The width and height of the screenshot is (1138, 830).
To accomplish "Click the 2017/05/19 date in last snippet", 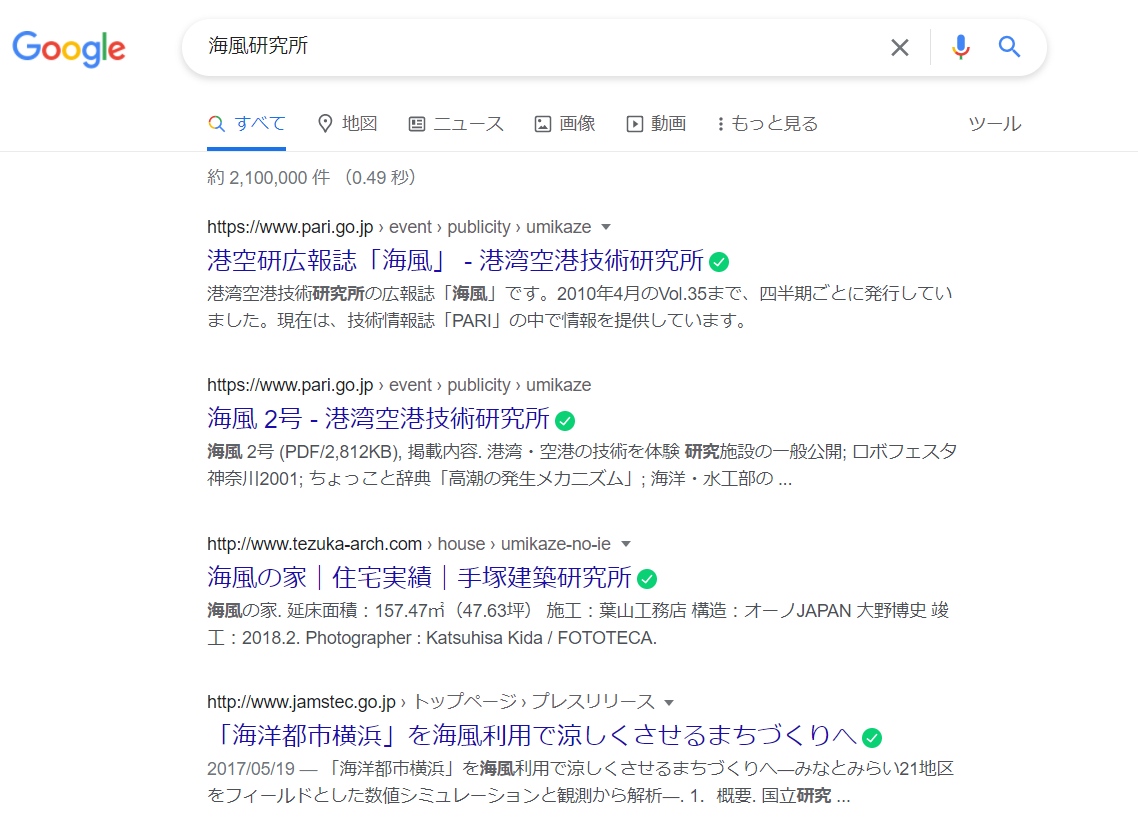I will [x=251, y=769].
